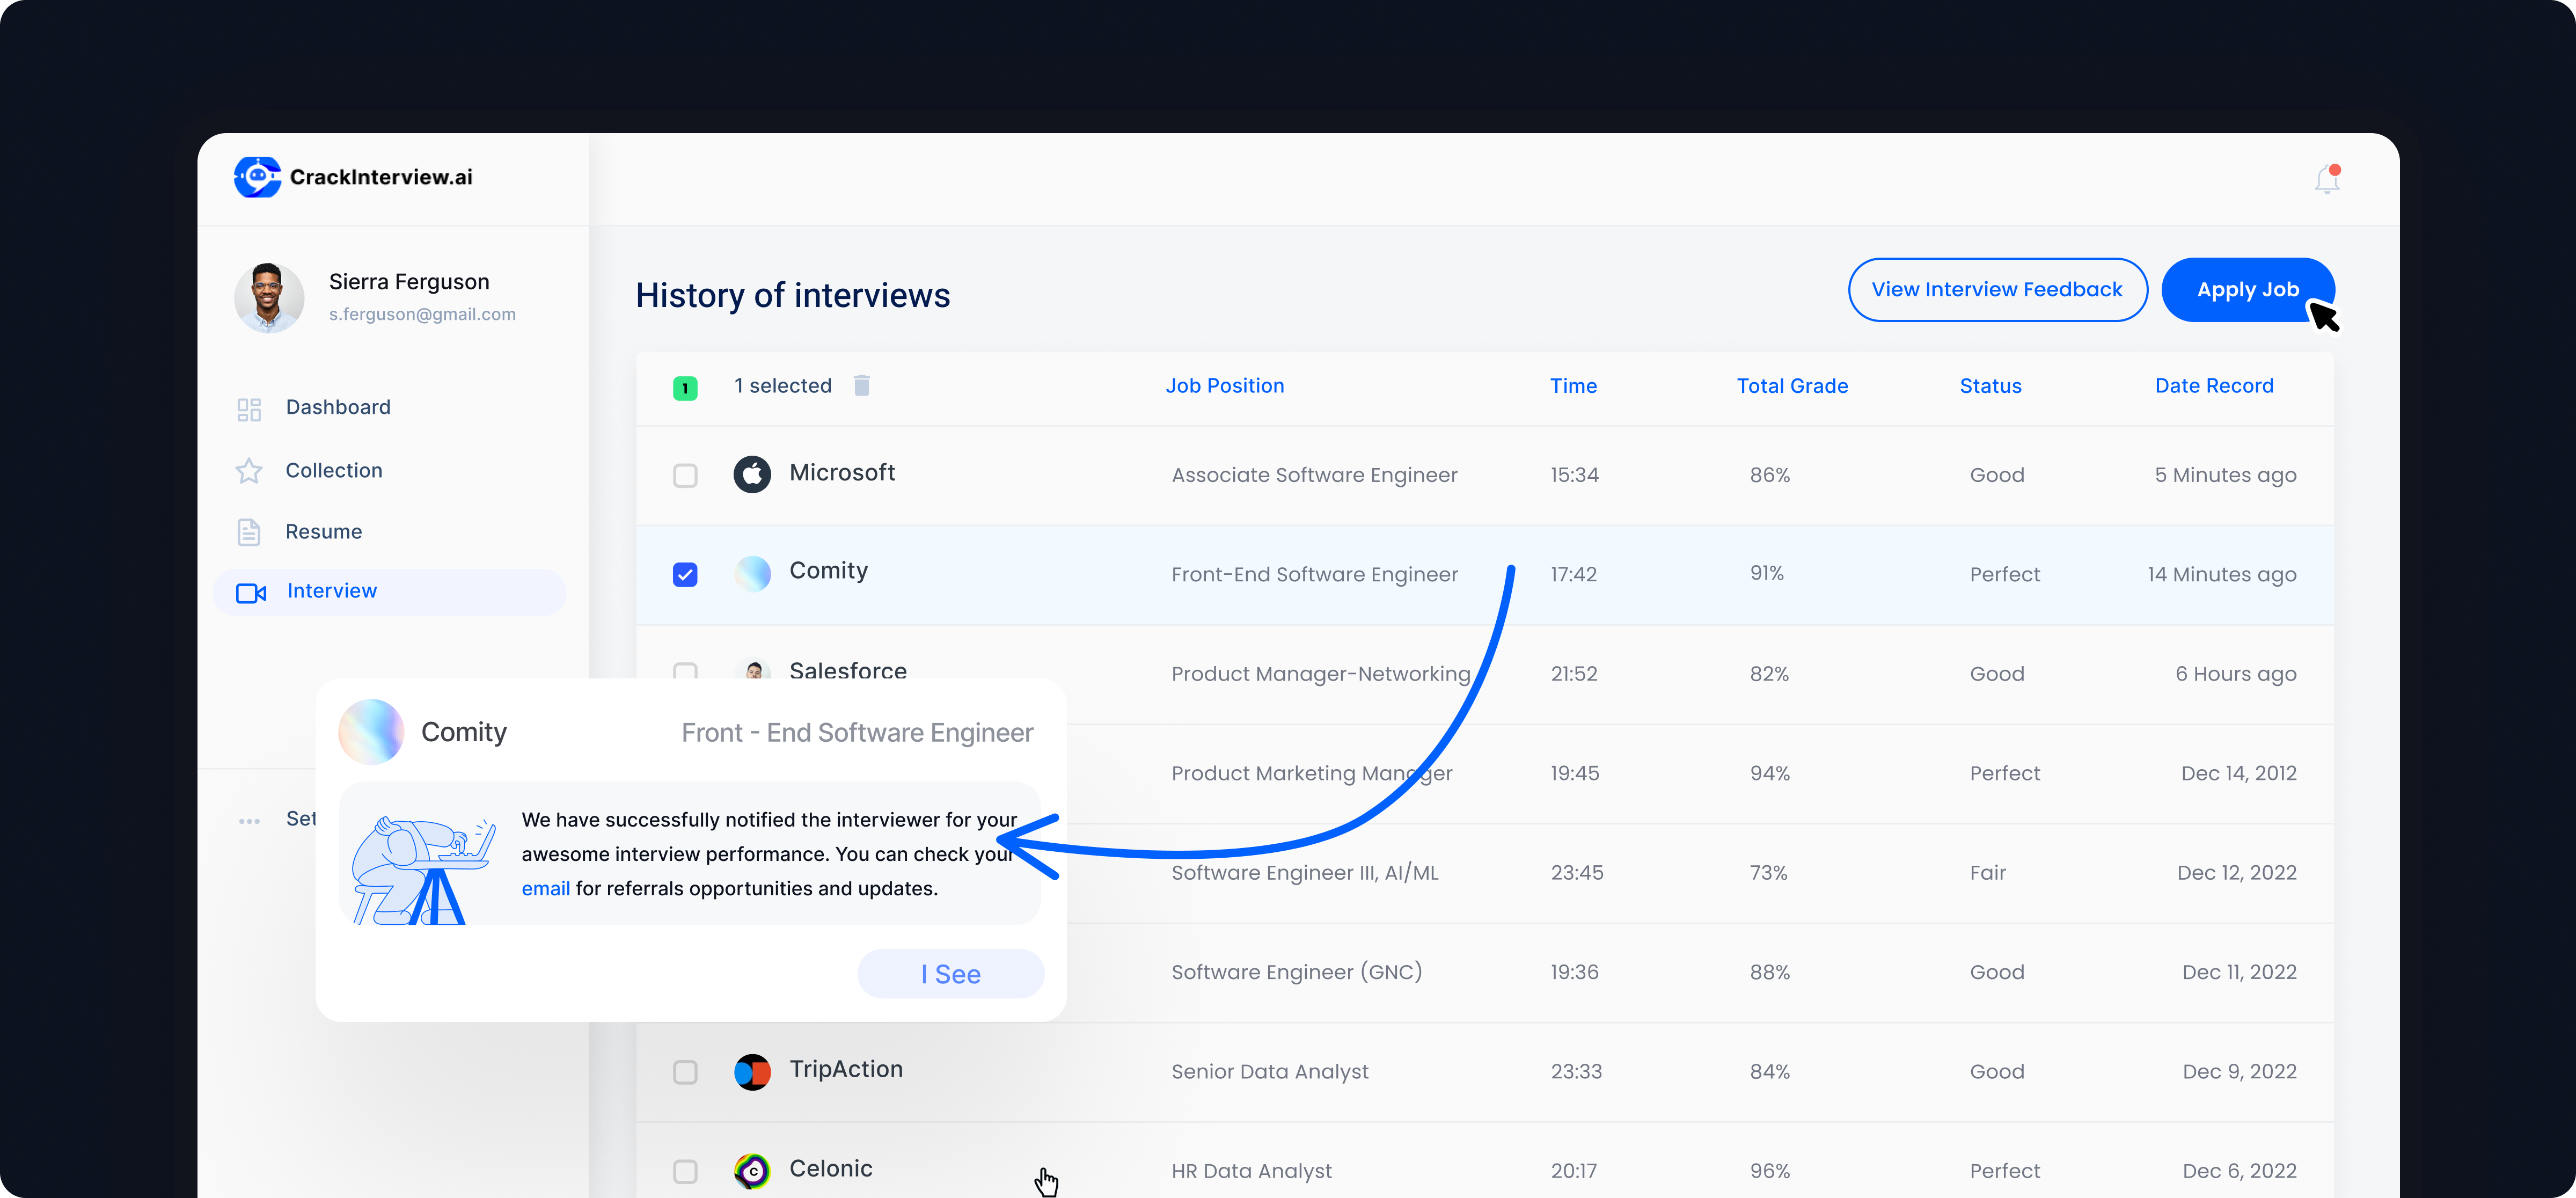Toggle the green select-all checkbox
2576x1198 pixels.
tap(685, 387)
